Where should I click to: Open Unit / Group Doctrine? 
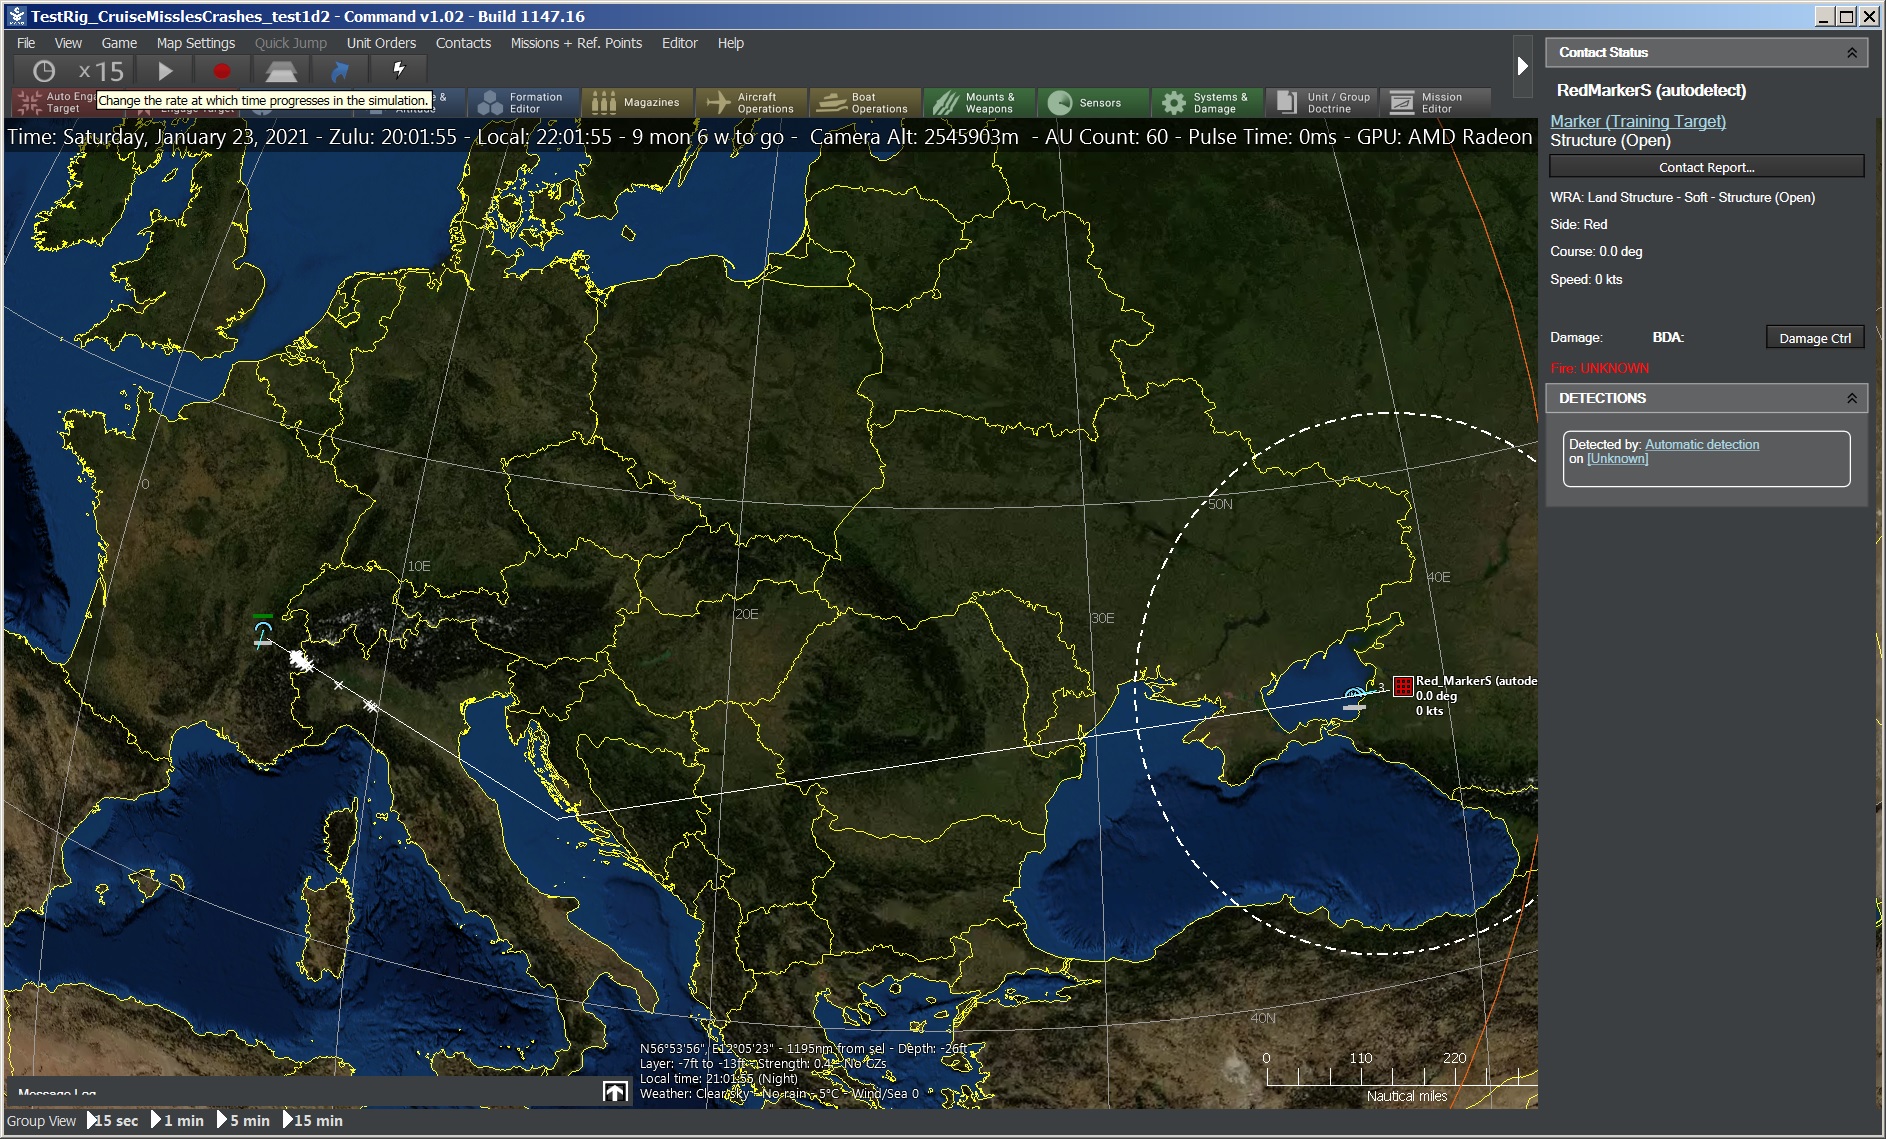(1321, 102)
